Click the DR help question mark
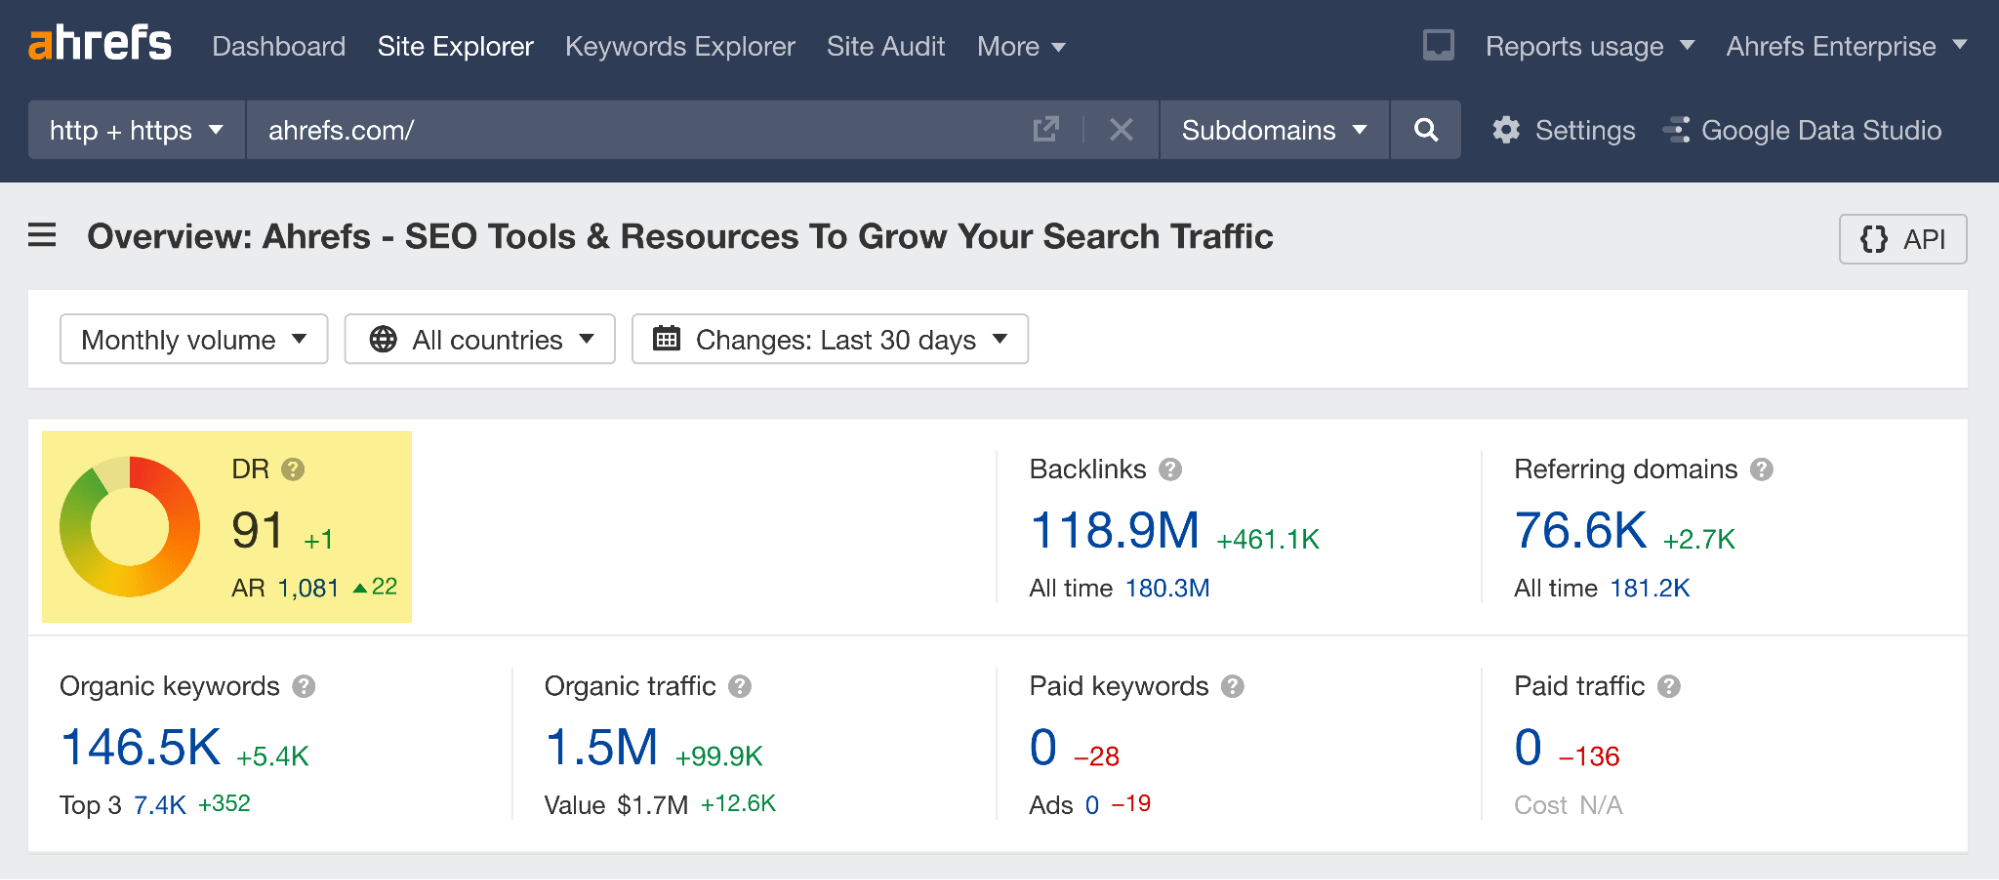This screenshot has width=1999, height=880. point(293,469)
